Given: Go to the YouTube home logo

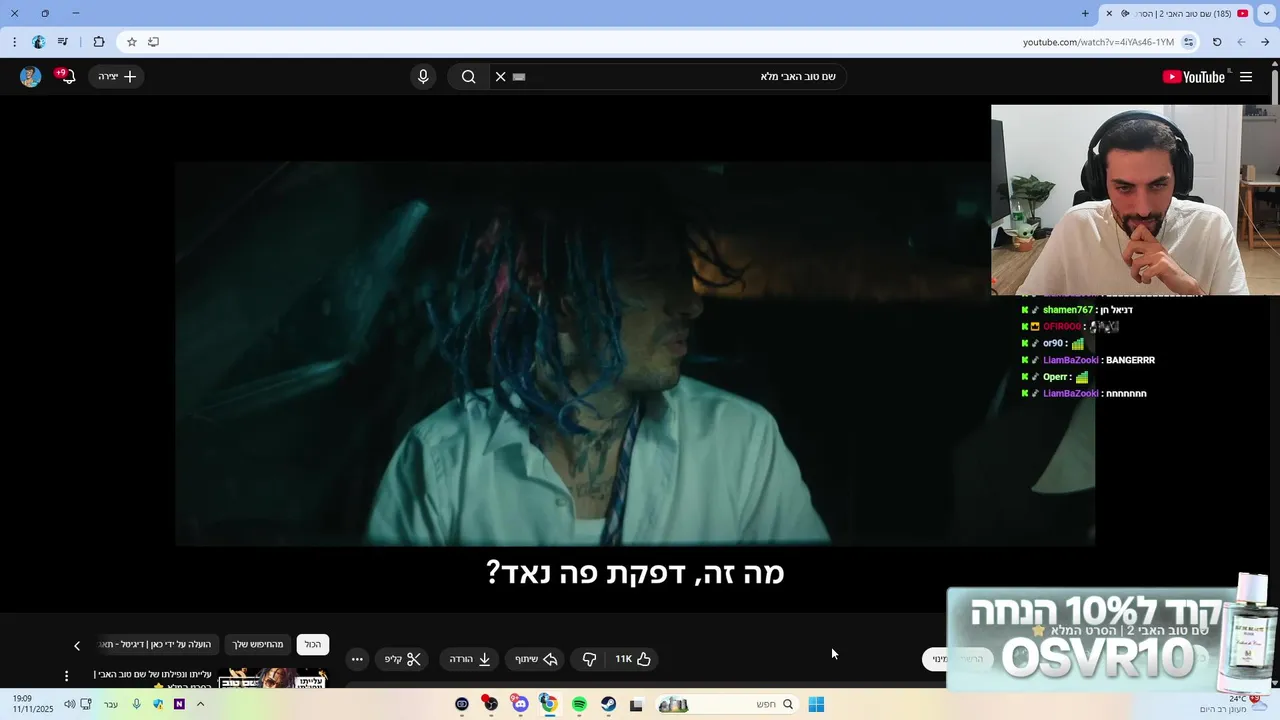Looking at the screenshot, I should [x=1194, y=77].
